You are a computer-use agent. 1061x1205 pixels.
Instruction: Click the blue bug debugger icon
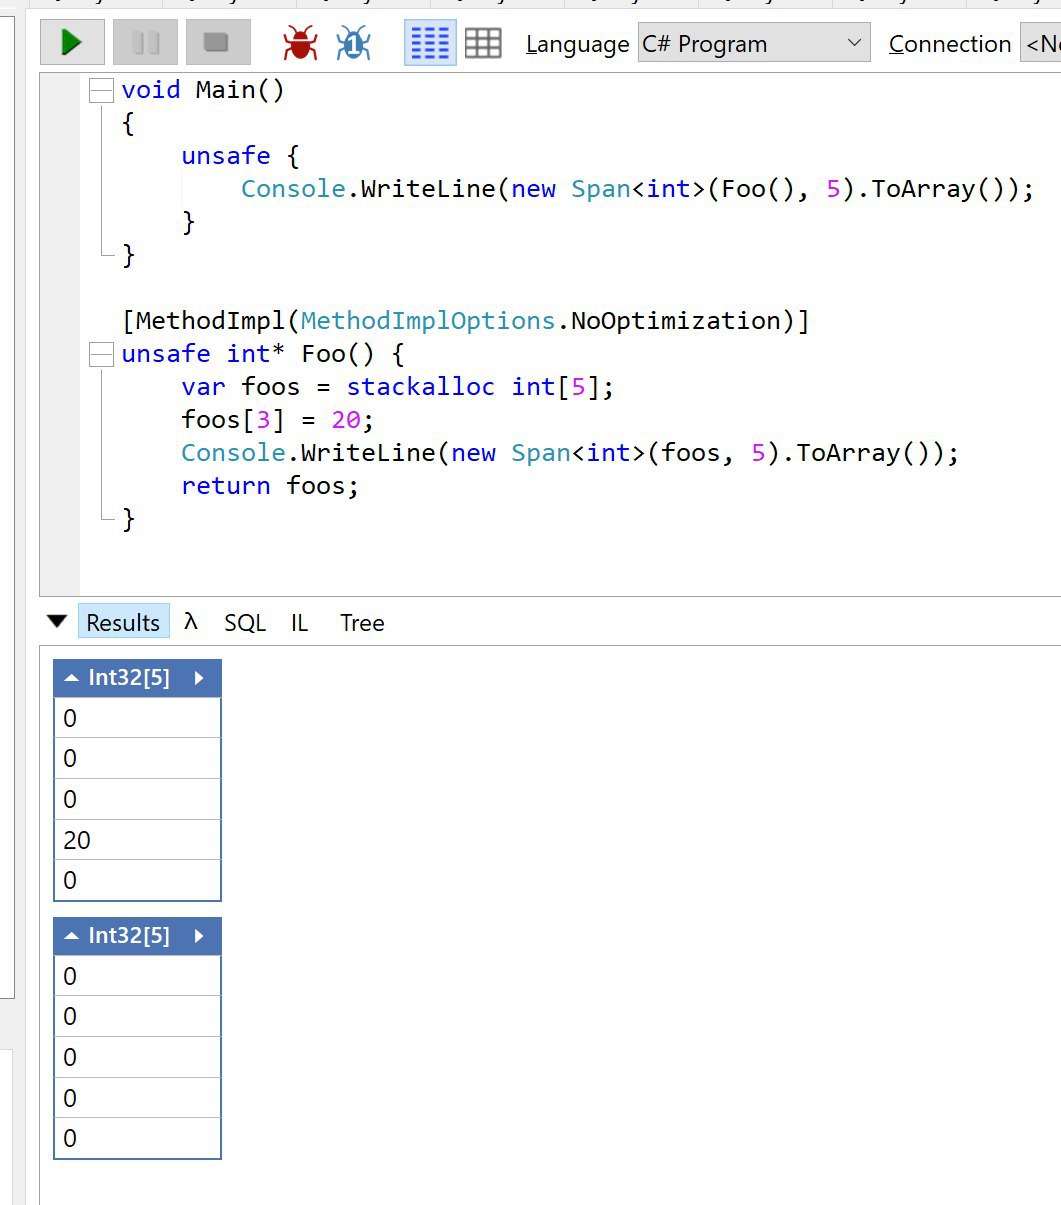354,43
